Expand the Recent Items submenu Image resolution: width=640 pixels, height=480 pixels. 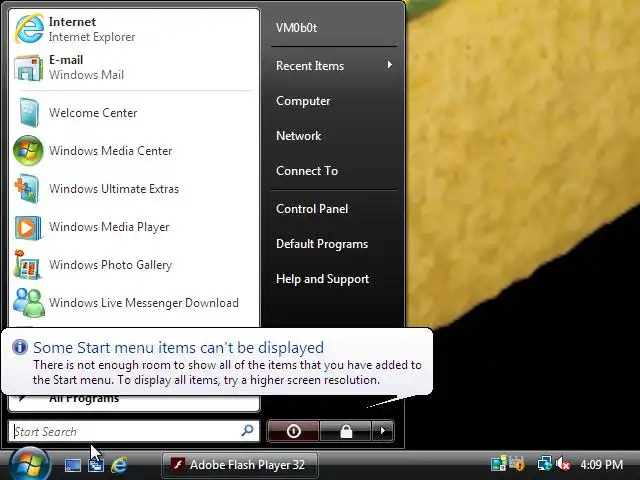click(334, 66)
